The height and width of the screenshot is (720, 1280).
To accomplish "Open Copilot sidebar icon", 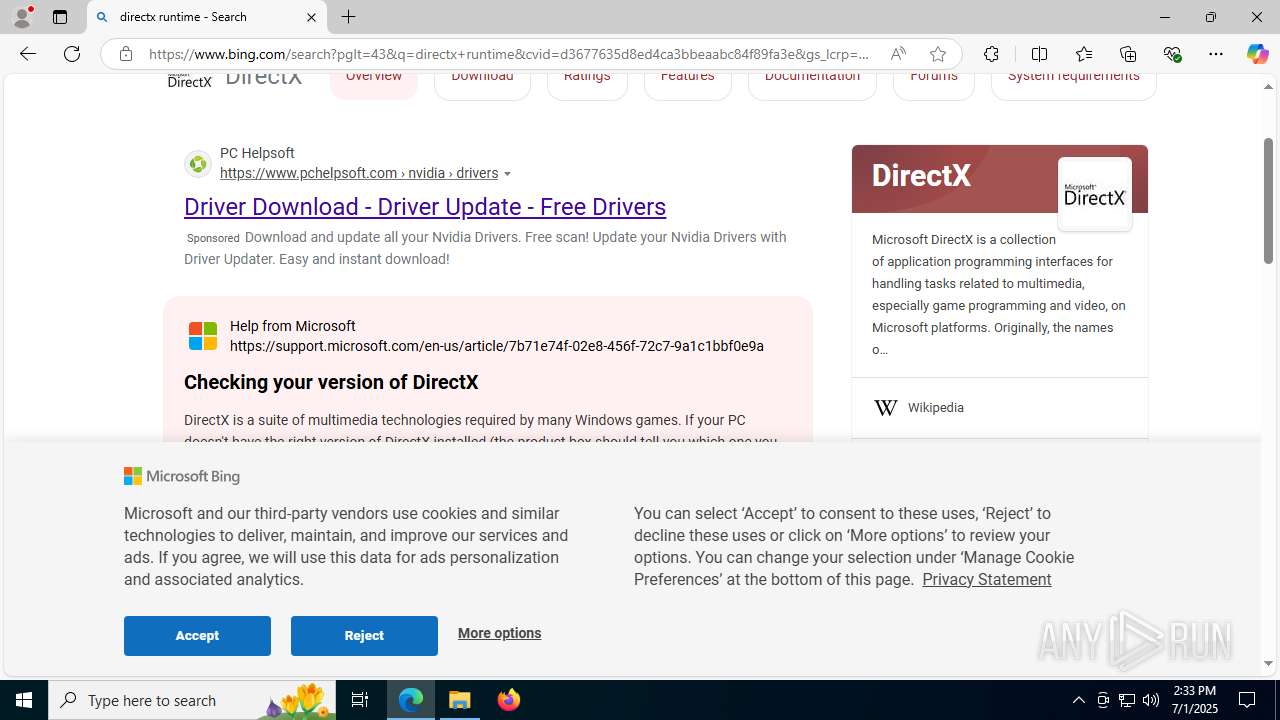I will [x=1257, y=54].
